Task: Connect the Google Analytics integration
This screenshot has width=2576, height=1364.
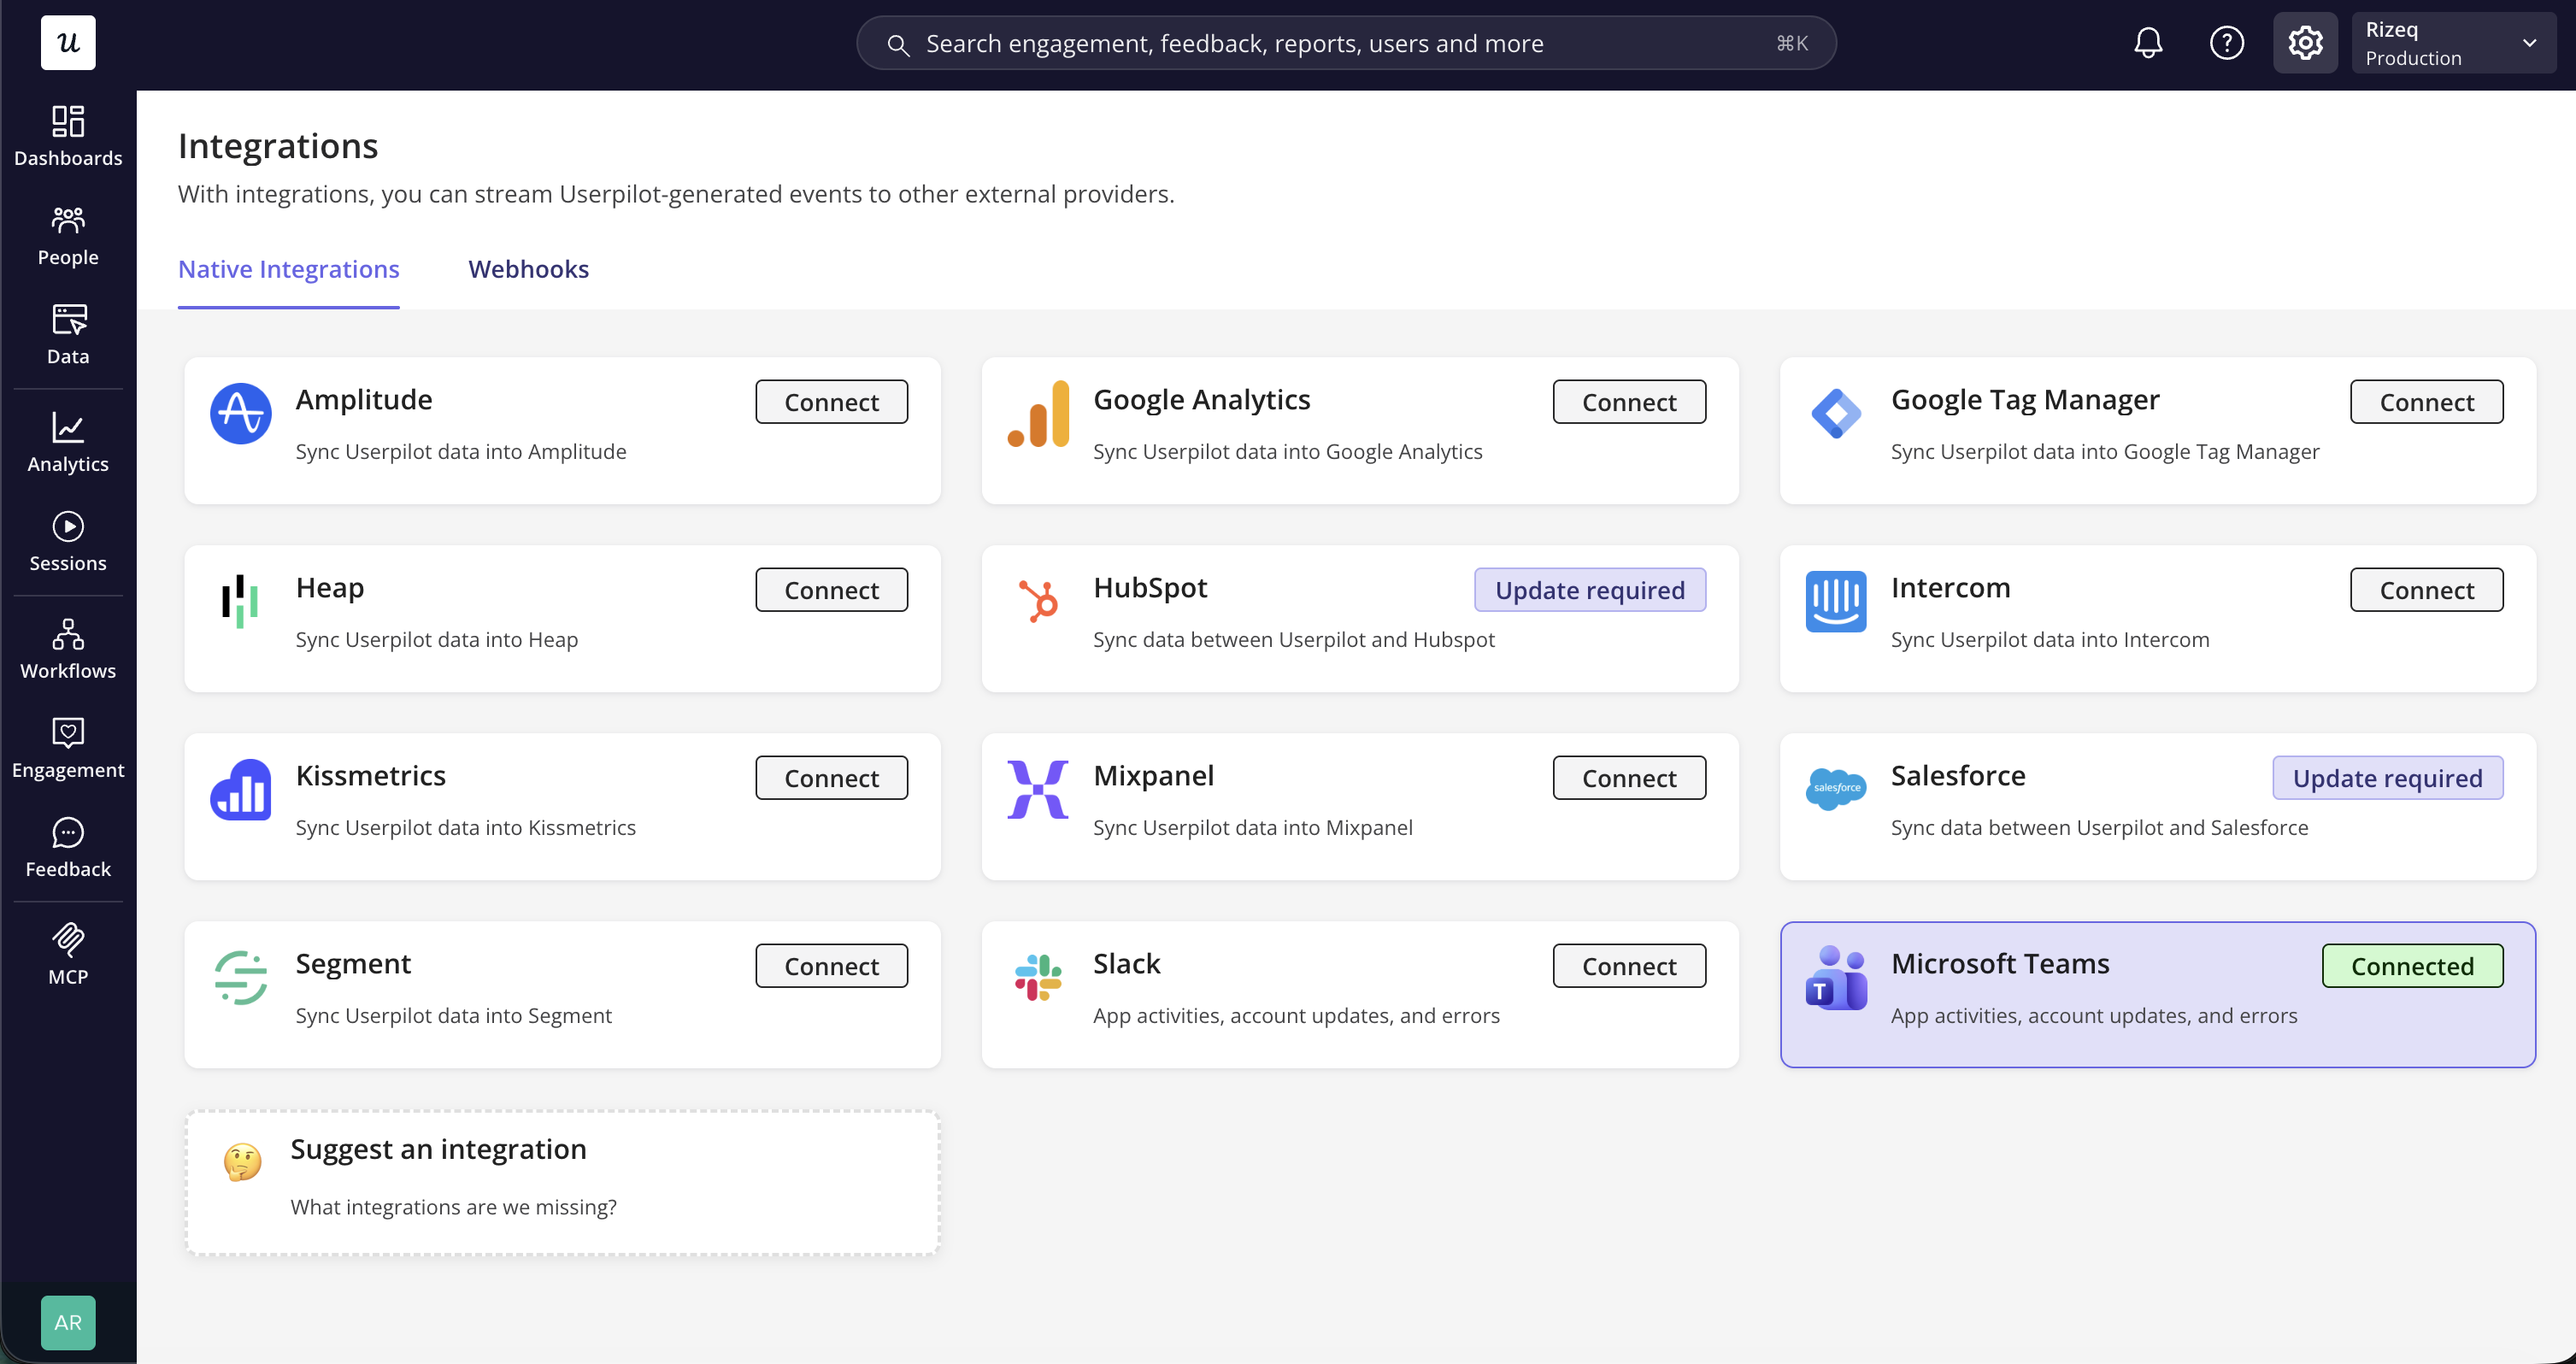Action: point(1629,402)
